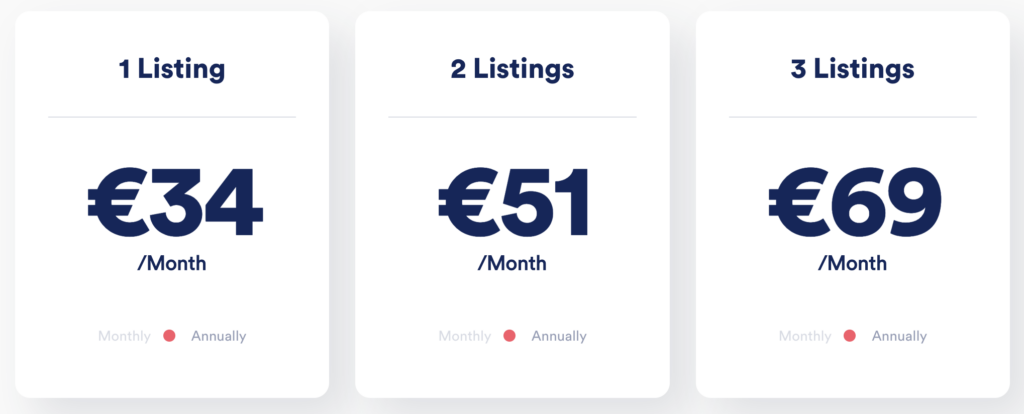Select Annually billing for 1 Listing
Image resolution: width=1024 pixels, height=414 pixels.
tap(218, 336)
